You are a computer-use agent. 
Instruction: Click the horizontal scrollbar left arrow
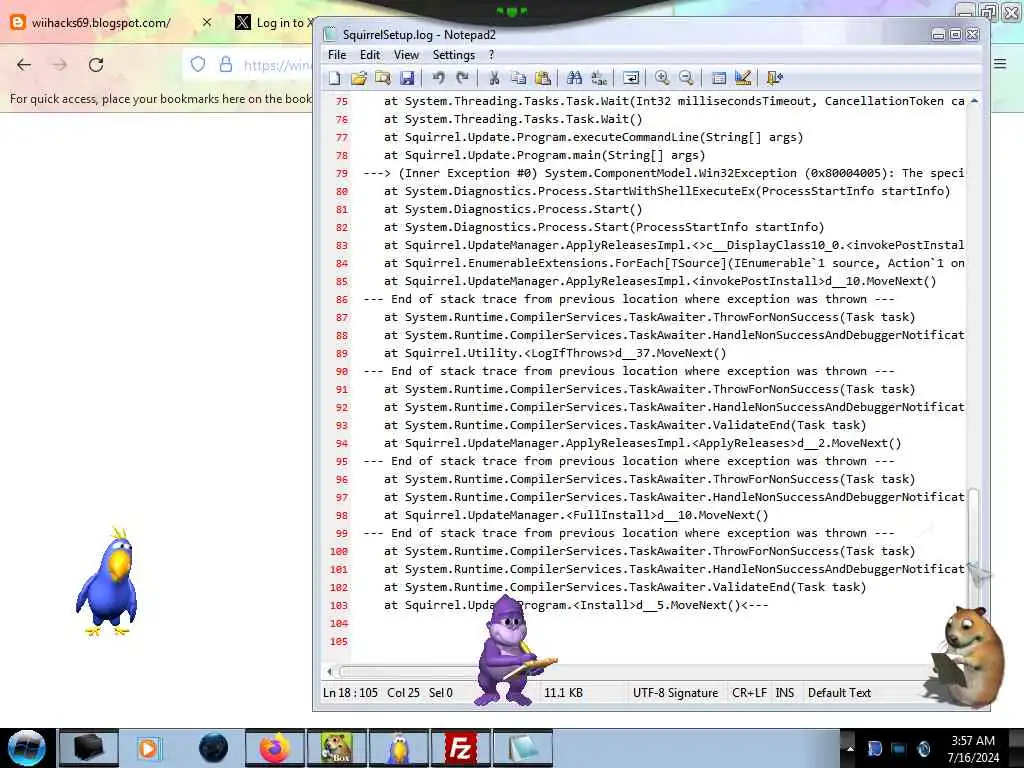(329, 671)
